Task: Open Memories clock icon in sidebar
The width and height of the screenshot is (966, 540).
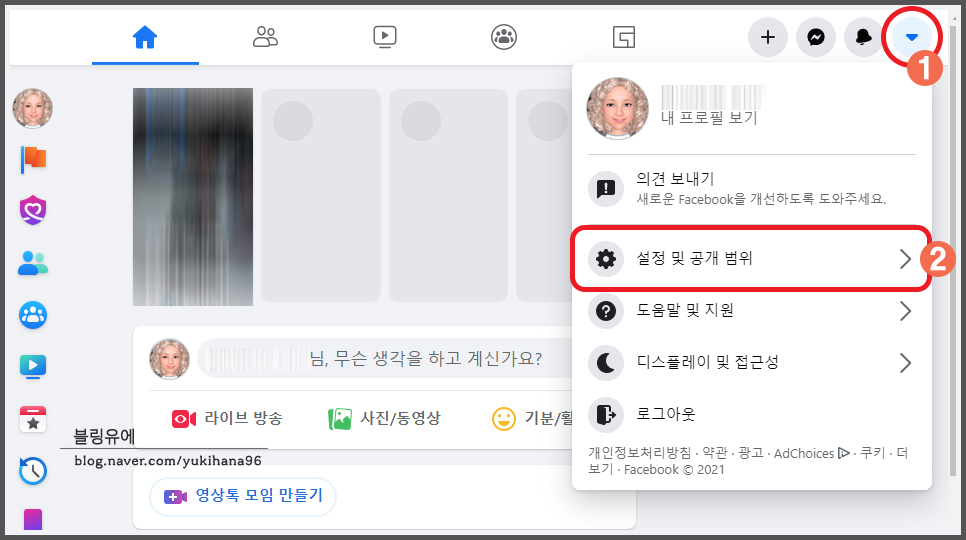Action: (33, 471)
